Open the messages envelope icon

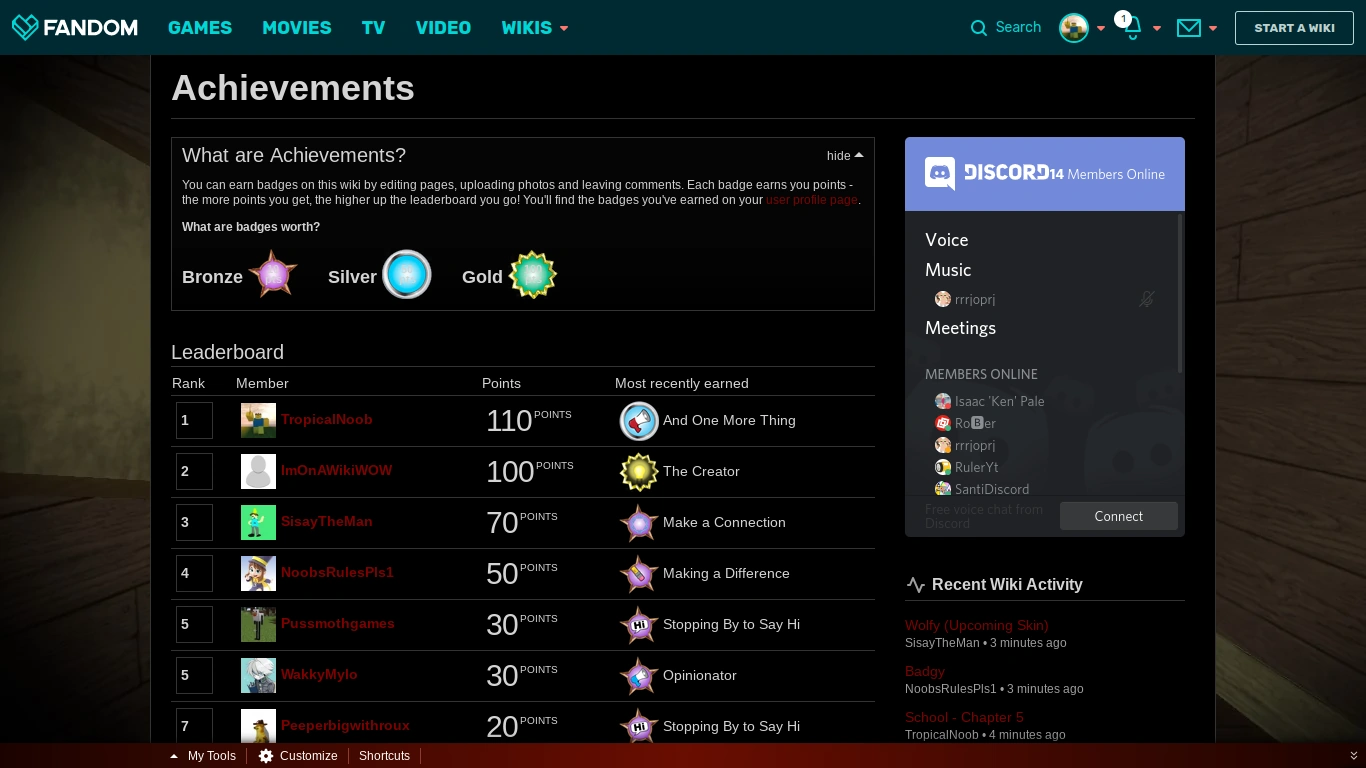pos(1189,28)
